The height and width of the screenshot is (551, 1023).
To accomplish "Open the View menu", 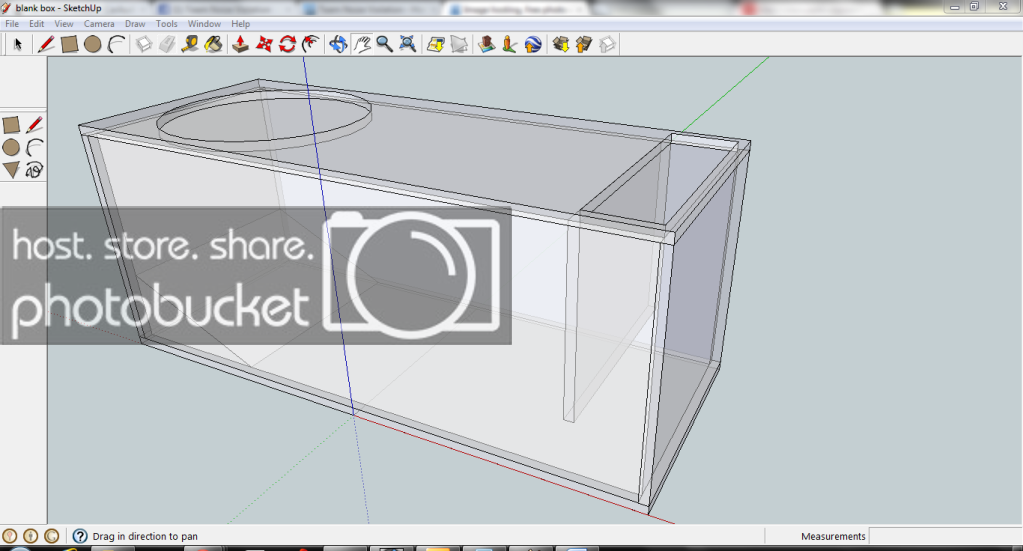I will click(63, 23).
